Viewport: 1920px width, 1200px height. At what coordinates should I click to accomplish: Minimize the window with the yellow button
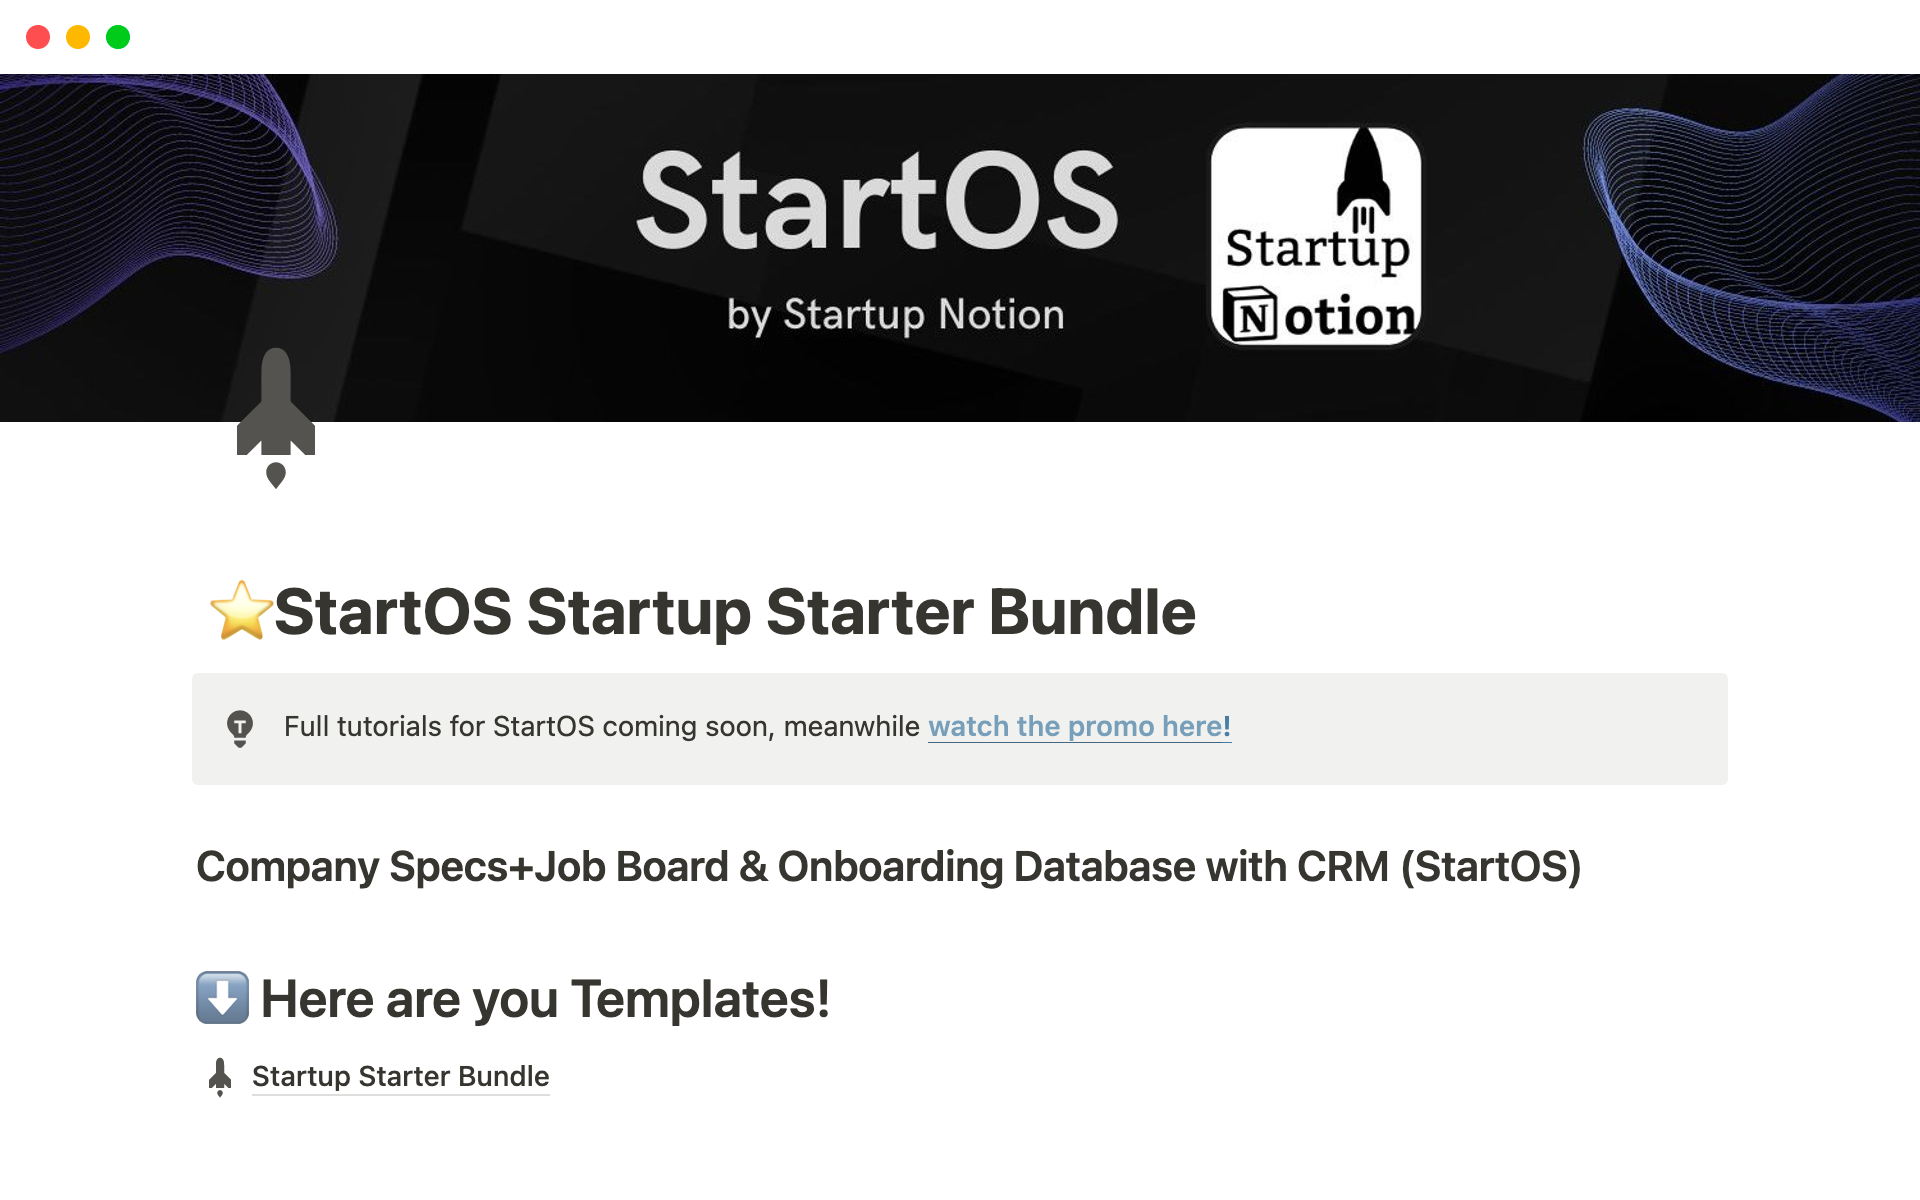[78, 37]
